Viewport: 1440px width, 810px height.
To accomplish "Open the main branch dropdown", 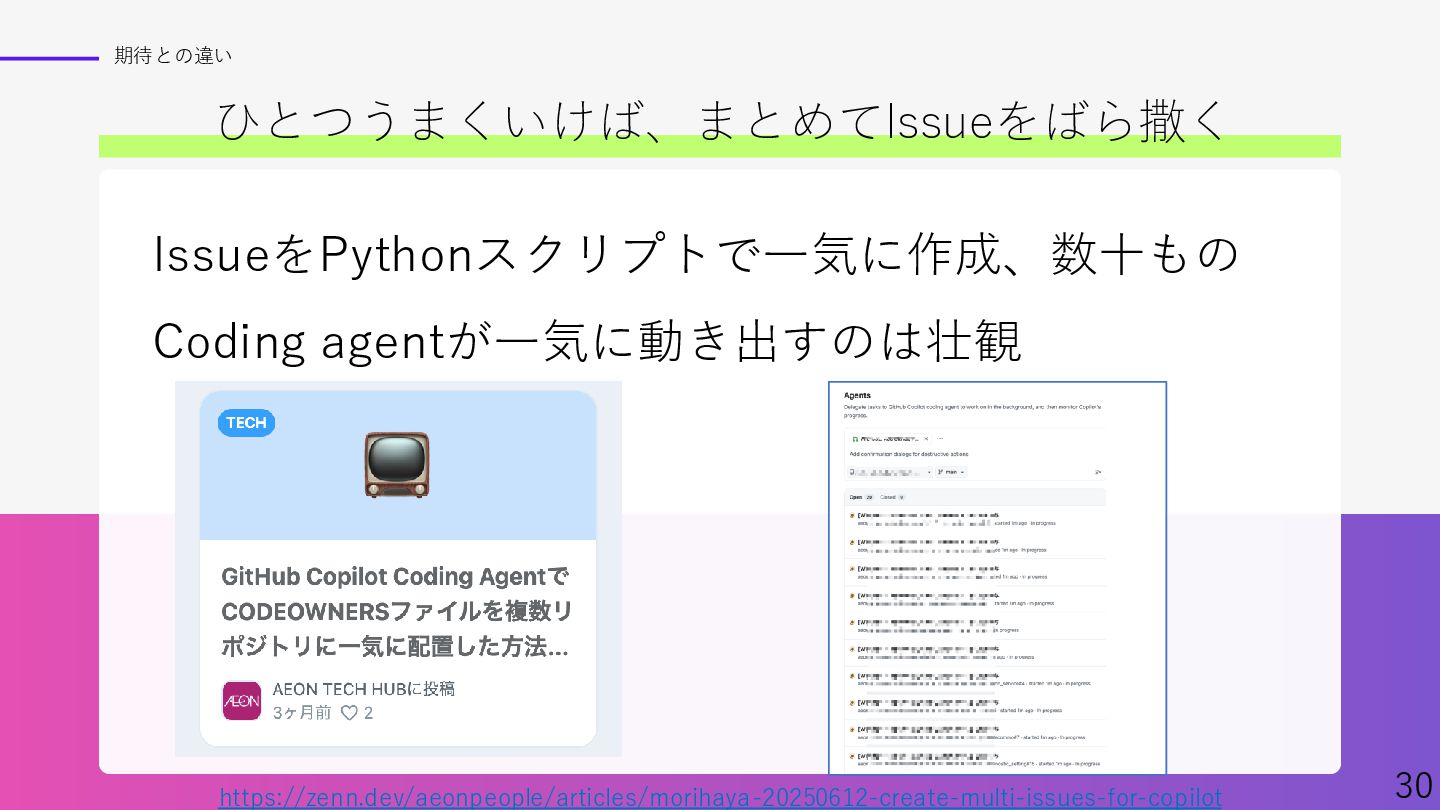I will point(951,472).
